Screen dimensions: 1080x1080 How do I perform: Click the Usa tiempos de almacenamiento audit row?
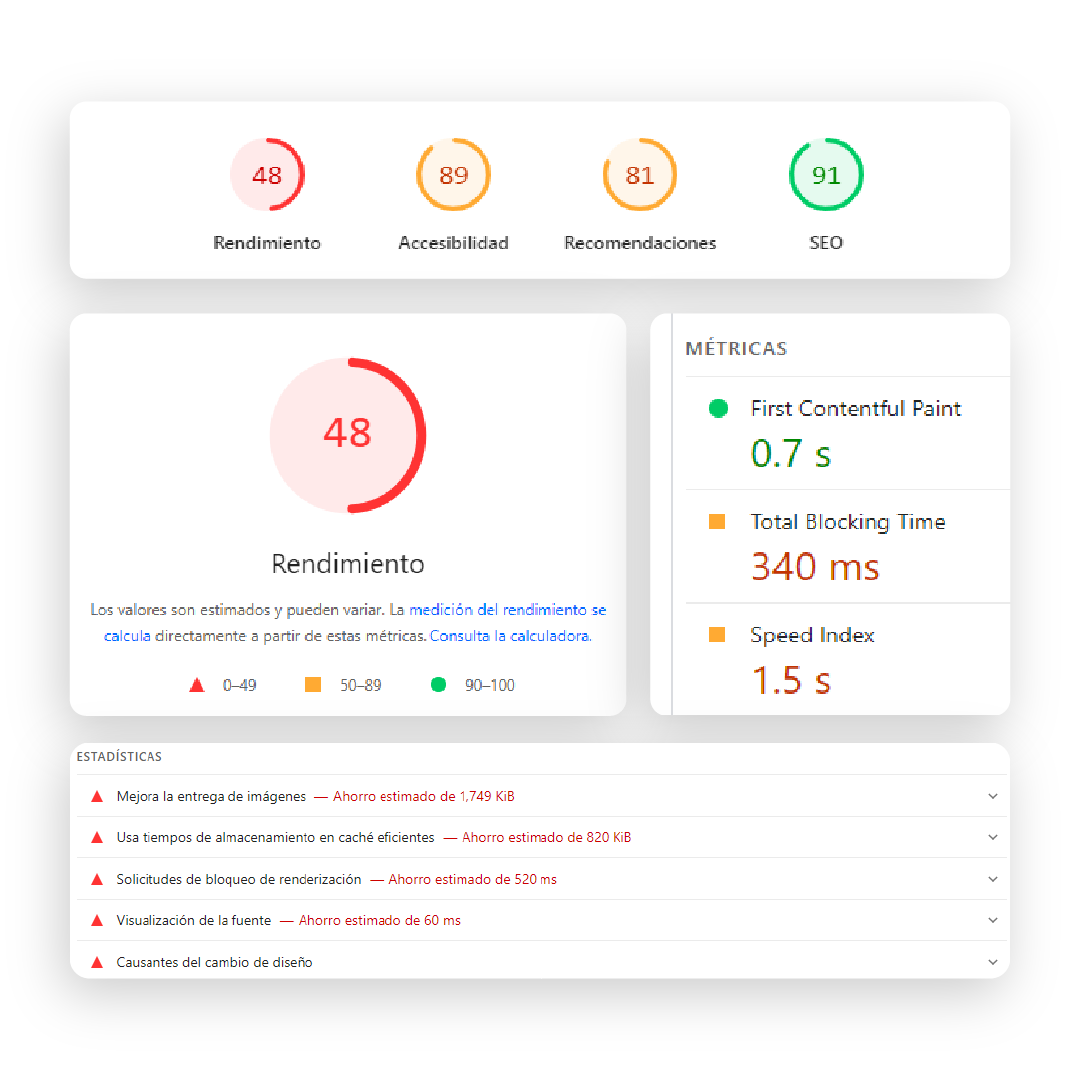coord(275,838)
